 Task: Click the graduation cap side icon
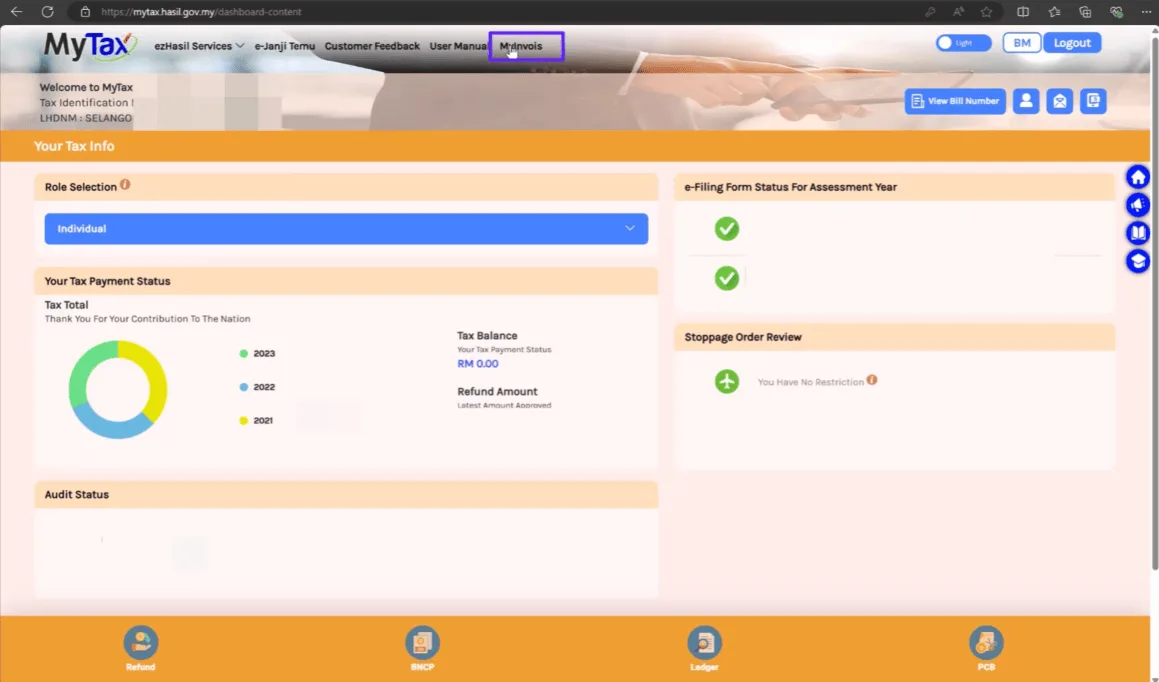pos(1138,262)
